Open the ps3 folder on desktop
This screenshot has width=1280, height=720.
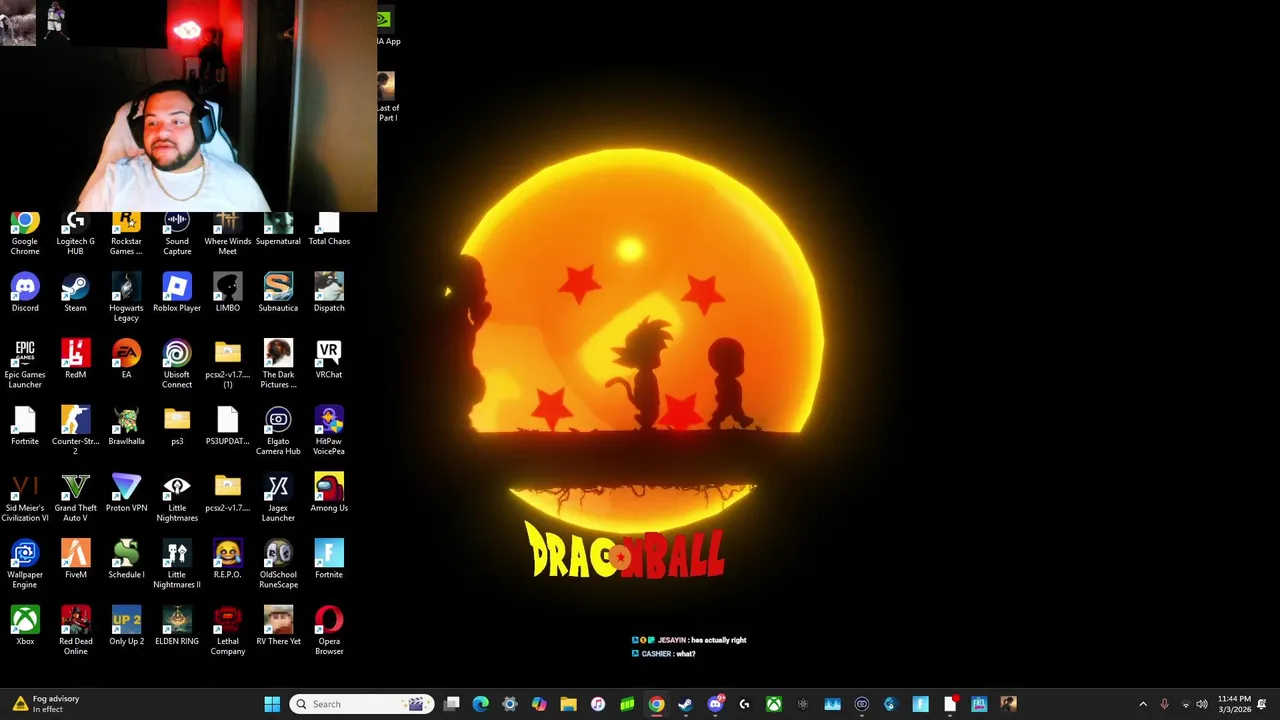click(177, 427)
